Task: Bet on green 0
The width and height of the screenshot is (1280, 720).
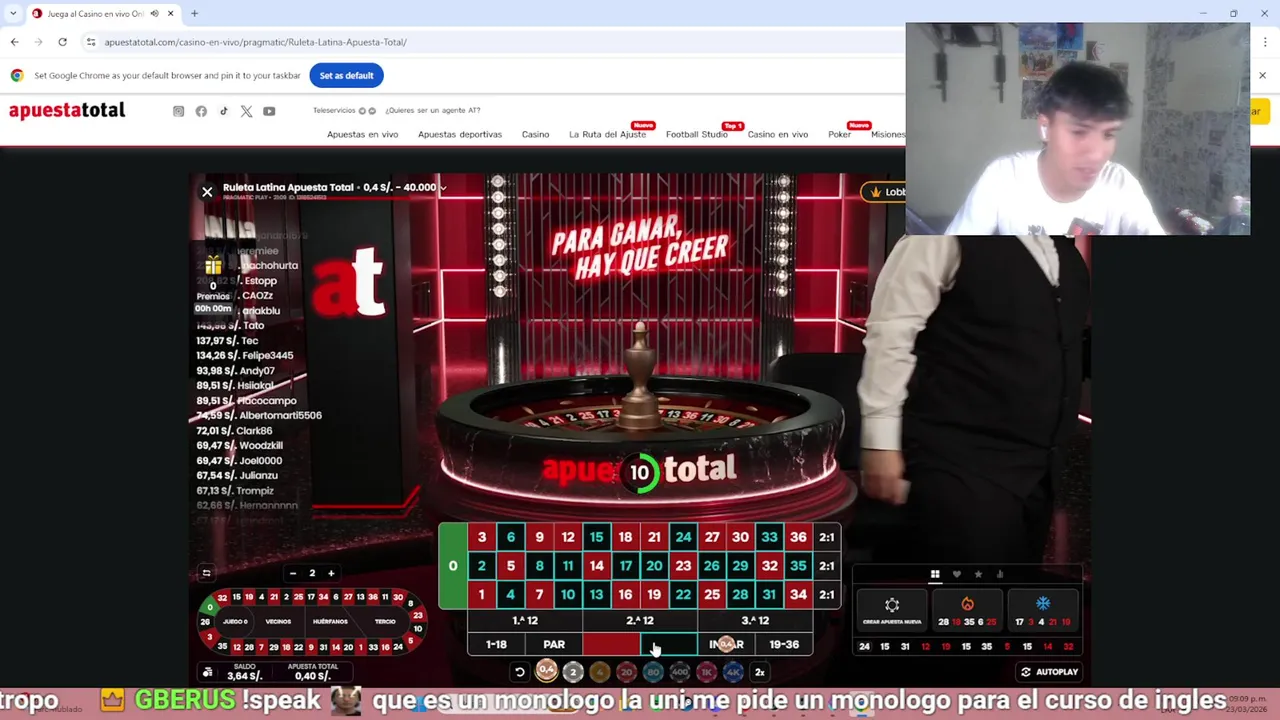Action: [453, 566]
